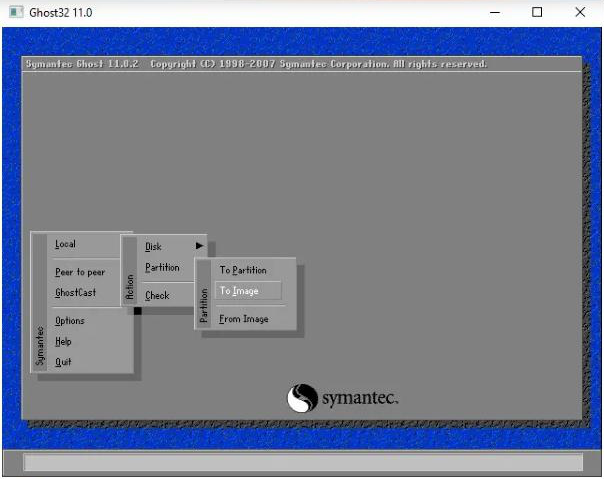Choose GhostCast in the main menu
604x479 pixels.
(76, 293)
